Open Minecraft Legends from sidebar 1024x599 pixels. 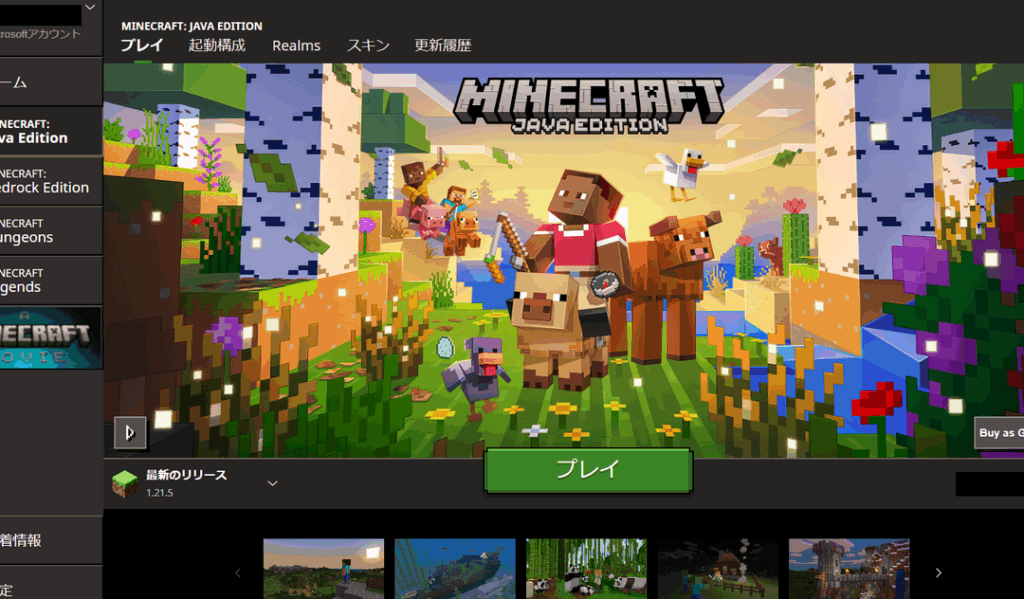pos(50,281)
